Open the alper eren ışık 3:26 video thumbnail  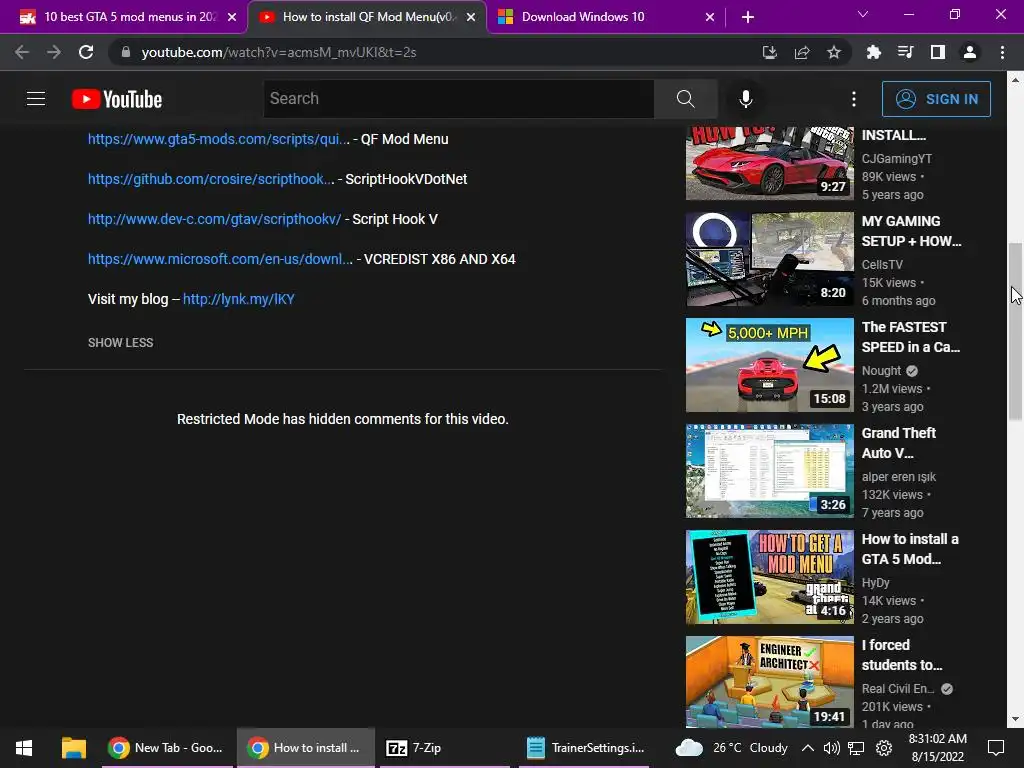769,471
